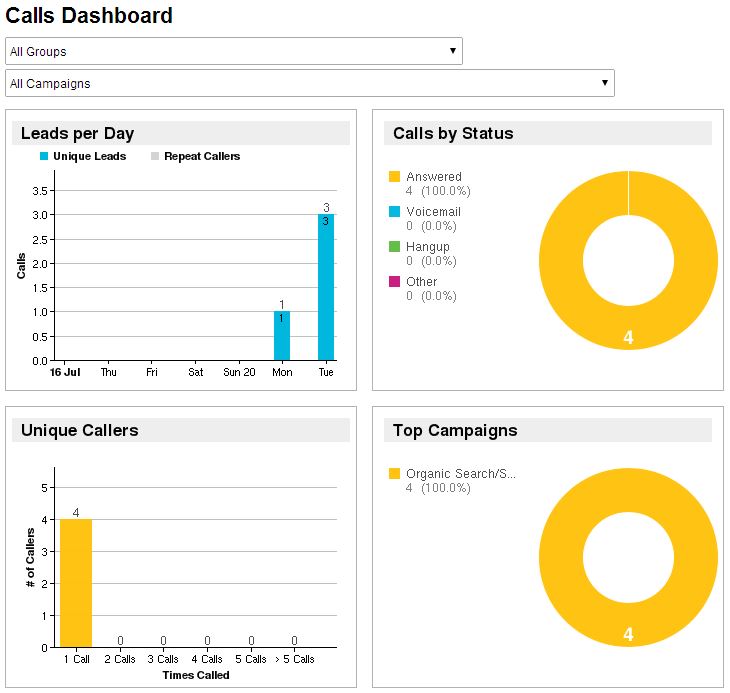Click the Sat axis label
This screenshot has width=730, height=693.
[x=196, y=372]
